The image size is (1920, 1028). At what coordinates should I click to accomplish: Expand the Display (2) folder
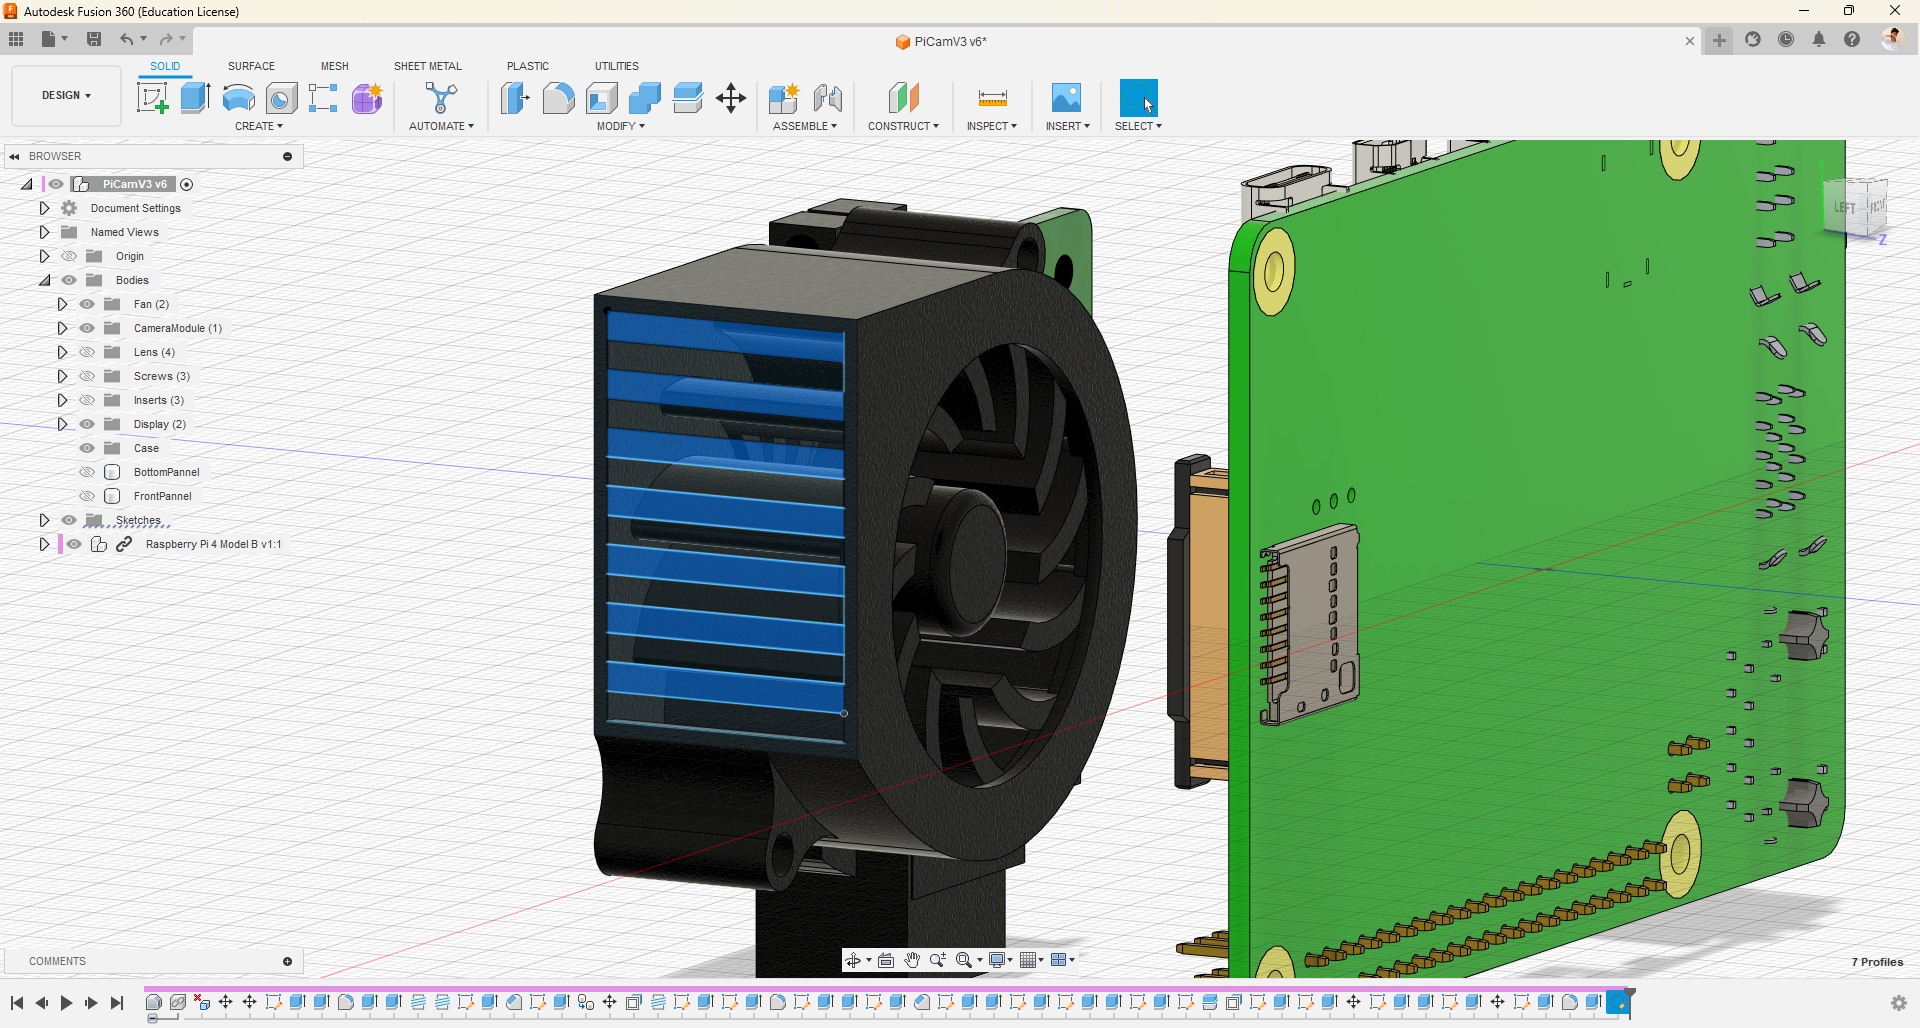point(62,424)
